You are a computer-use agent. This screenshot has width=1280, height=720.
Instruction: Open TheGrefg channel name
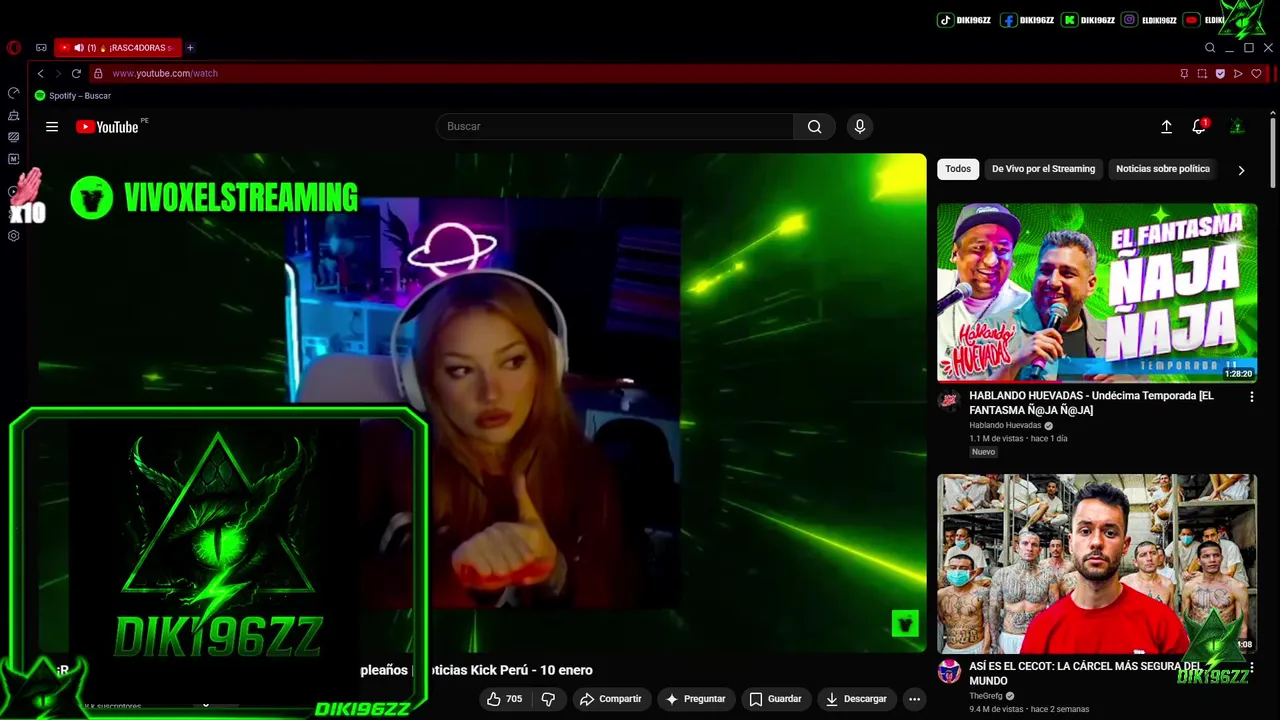[985, 696]
